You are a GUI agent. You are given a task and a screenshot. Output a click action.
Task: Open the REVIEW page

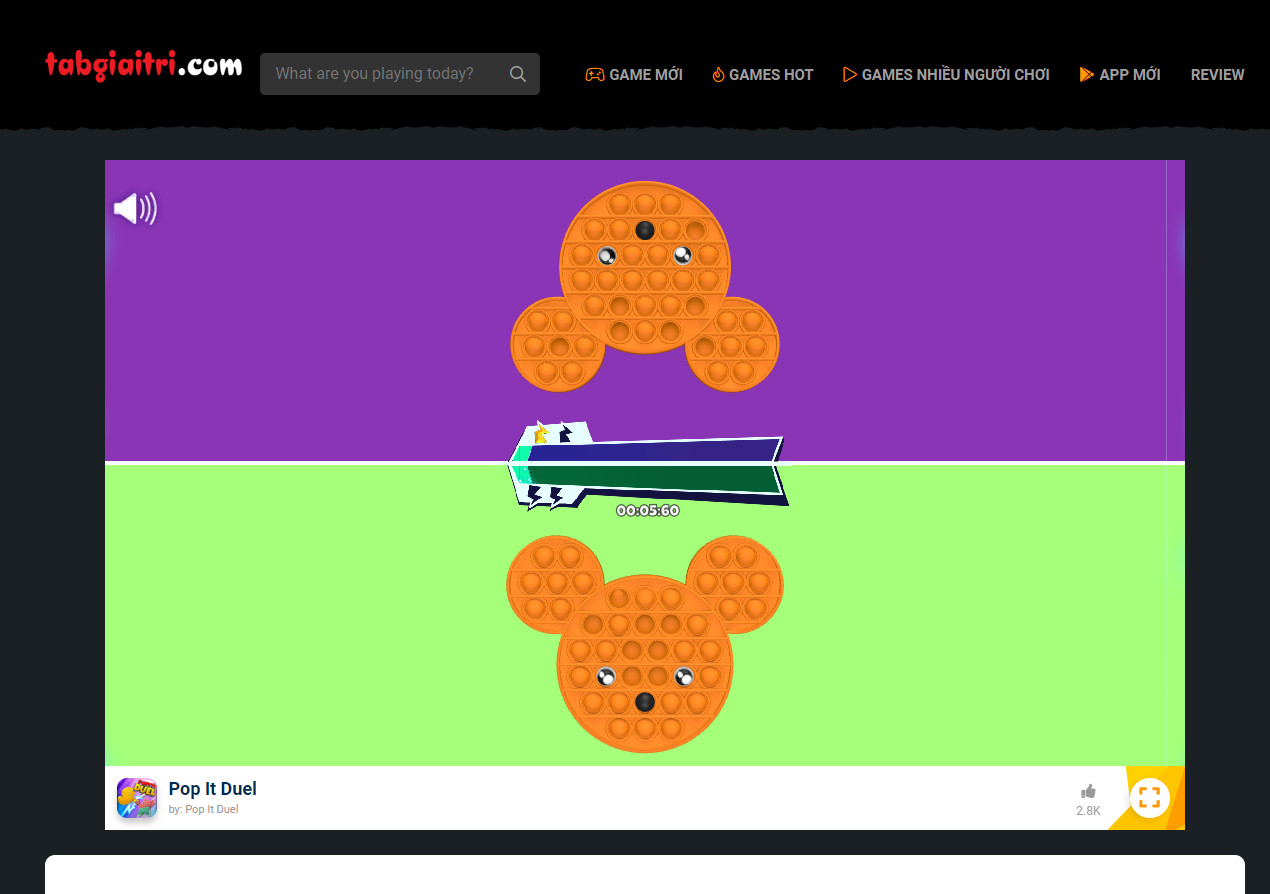point(1217,75)
